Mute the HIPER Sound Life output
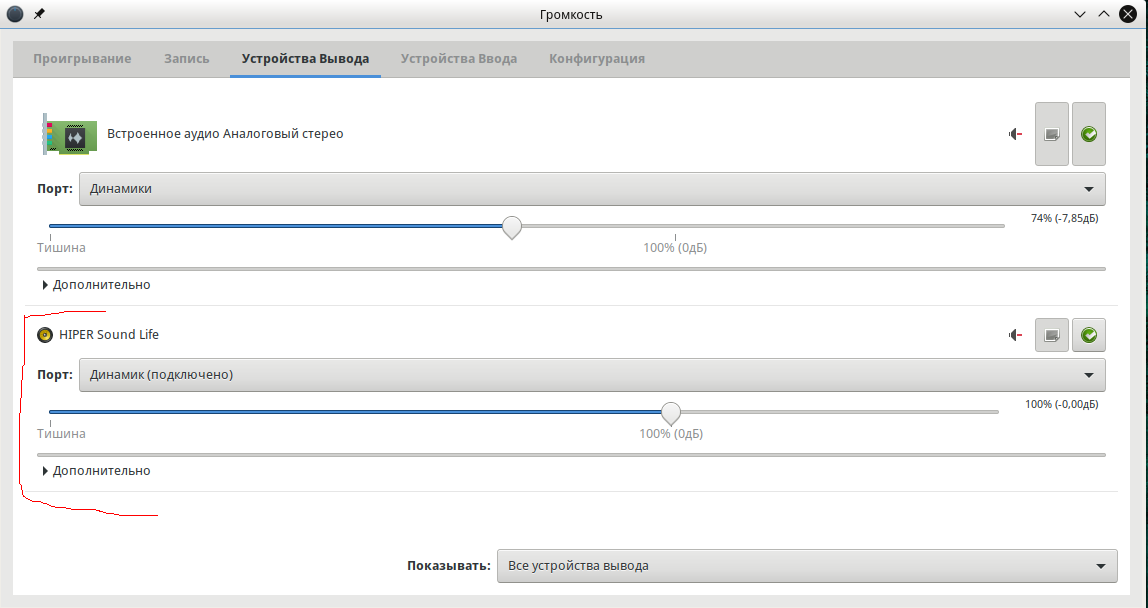 tap(1015, 335)
